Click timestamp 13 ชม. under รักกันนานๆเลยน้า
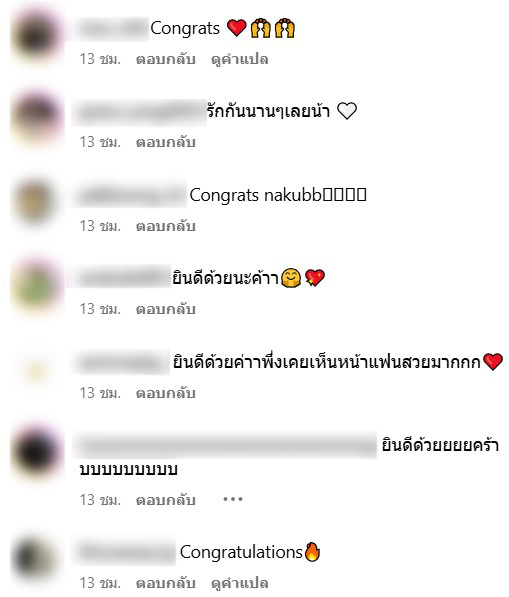Screen dimensions: 509x597 tap(100, 142)
